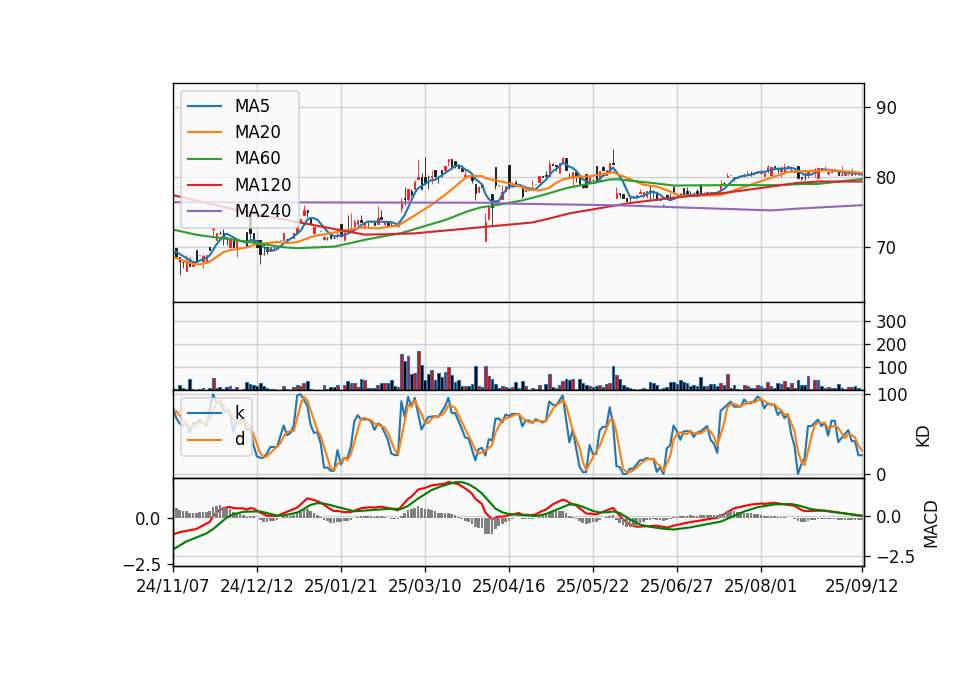Click the MA5 legend label

252,106
